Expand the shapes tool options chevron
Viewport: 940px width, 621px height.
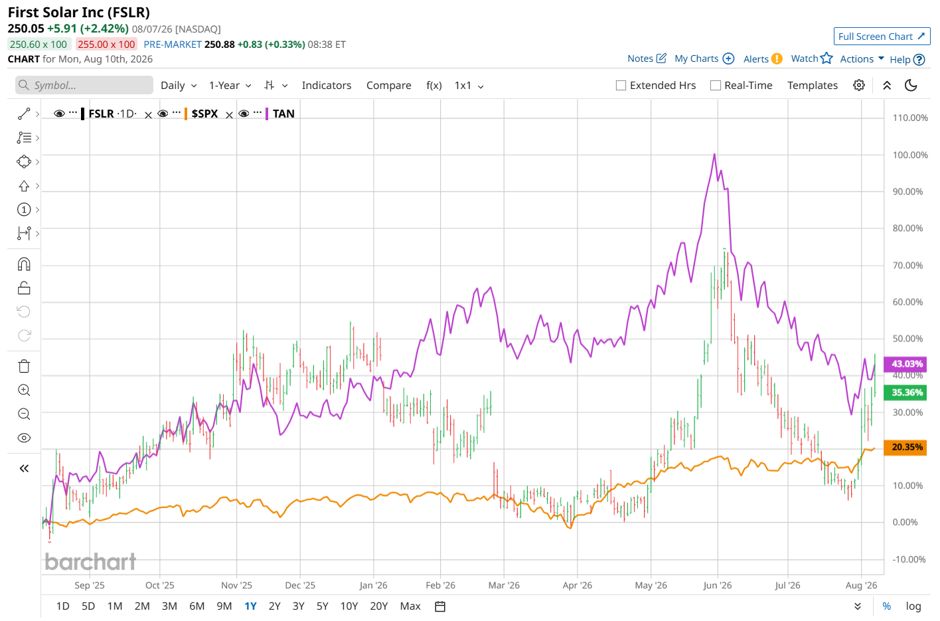(37, 162)
